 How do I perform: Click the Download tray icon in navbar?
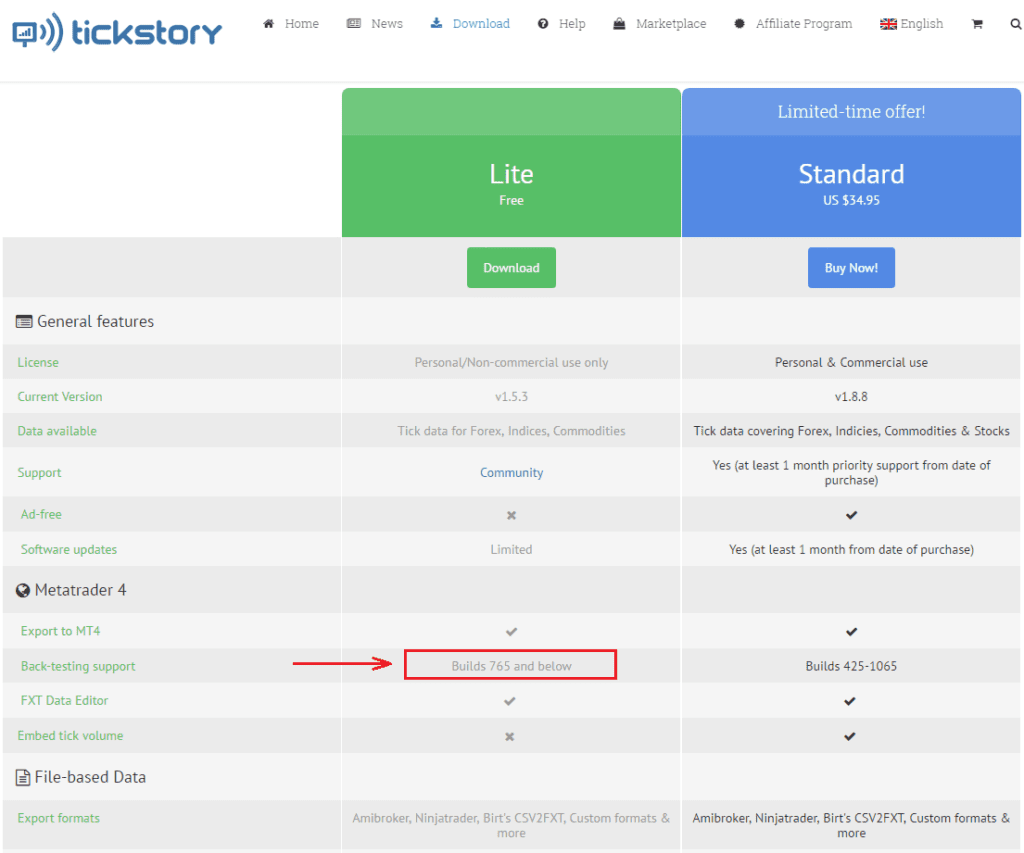(436, 24)
